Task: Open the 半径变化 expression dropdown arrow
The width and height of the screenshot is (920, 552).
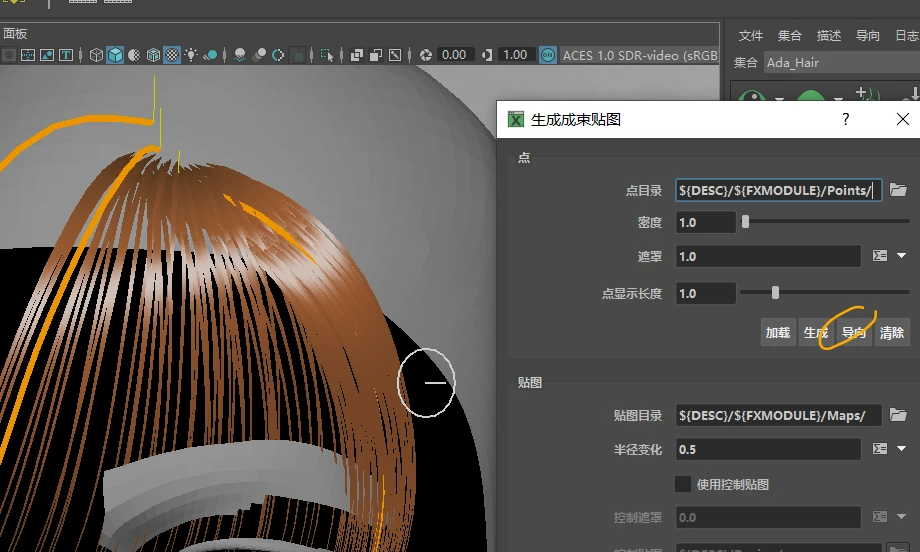Action: 902,449
